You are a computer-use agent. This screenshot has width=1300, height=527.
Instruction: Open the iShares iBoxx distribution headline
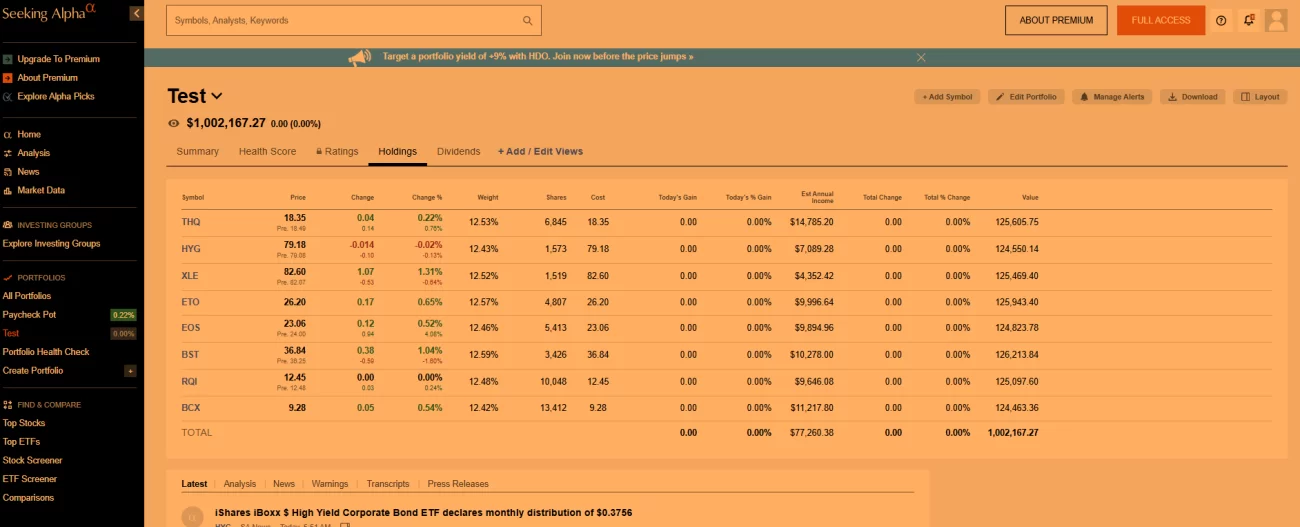pyautogui.click(x=423, y=513)
